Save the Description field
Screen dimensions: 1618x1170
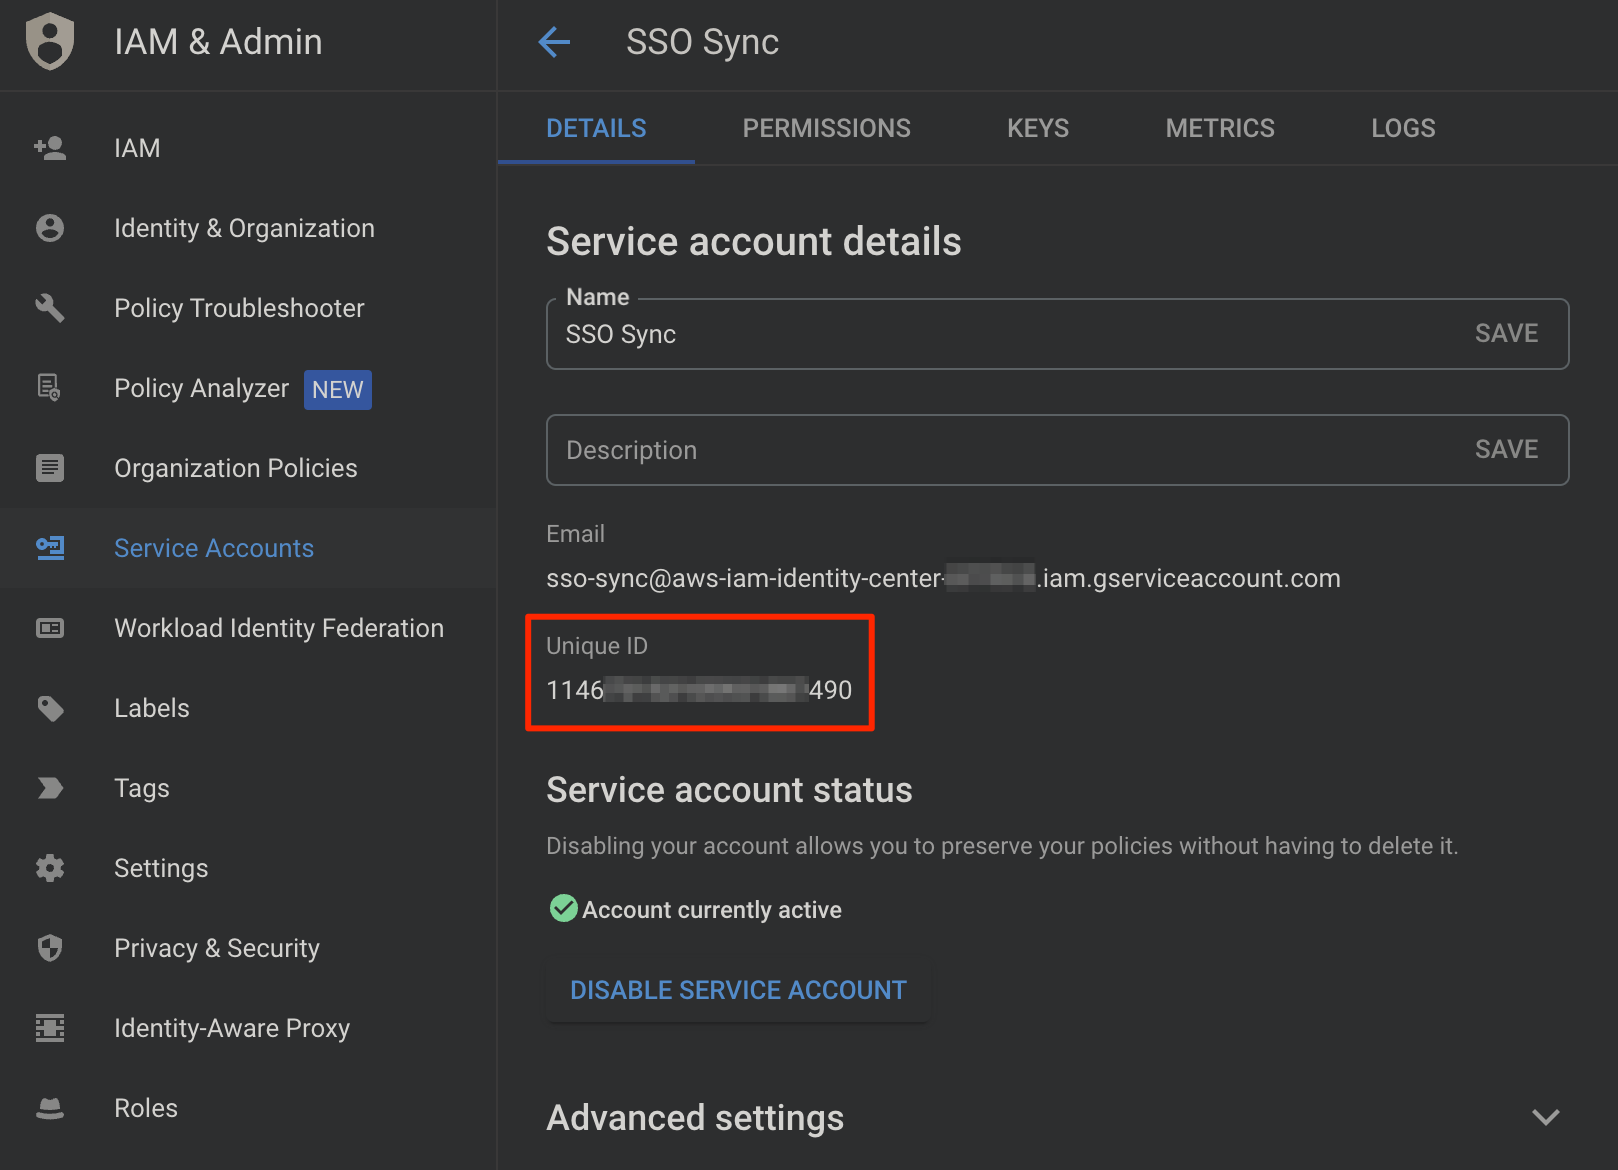[1506, 450]
